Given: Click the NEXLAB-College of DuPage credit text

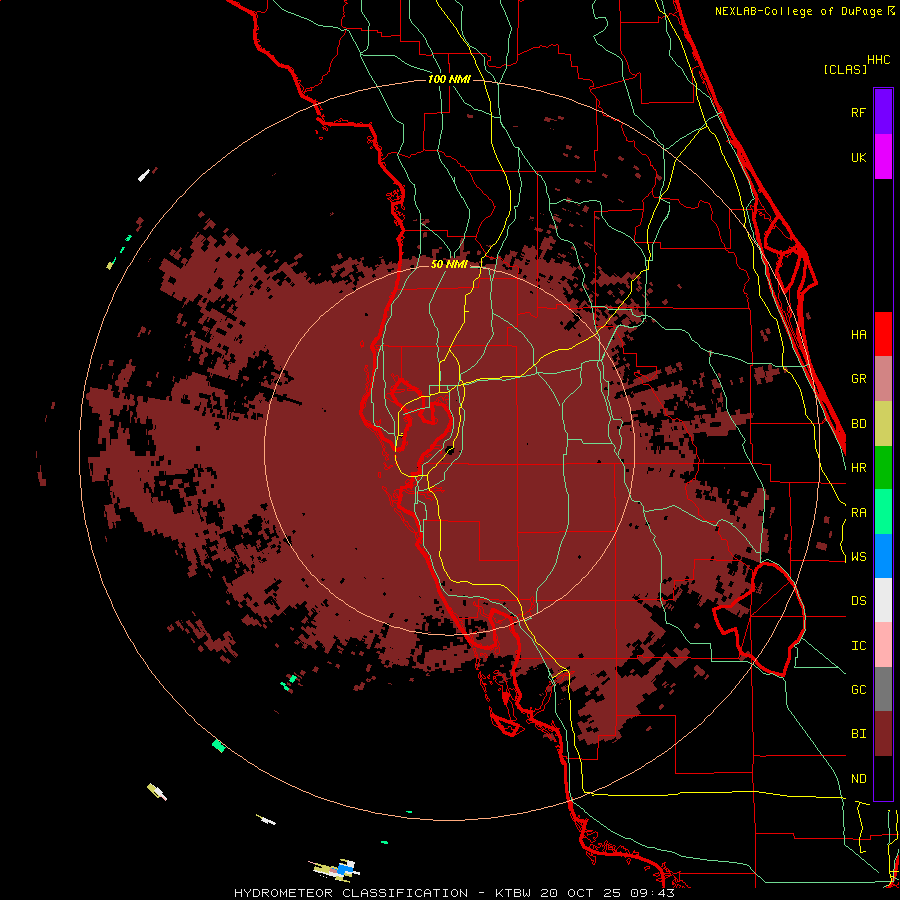Looking at the screenshot, I should pyautogui.click(x=800, y=11).
